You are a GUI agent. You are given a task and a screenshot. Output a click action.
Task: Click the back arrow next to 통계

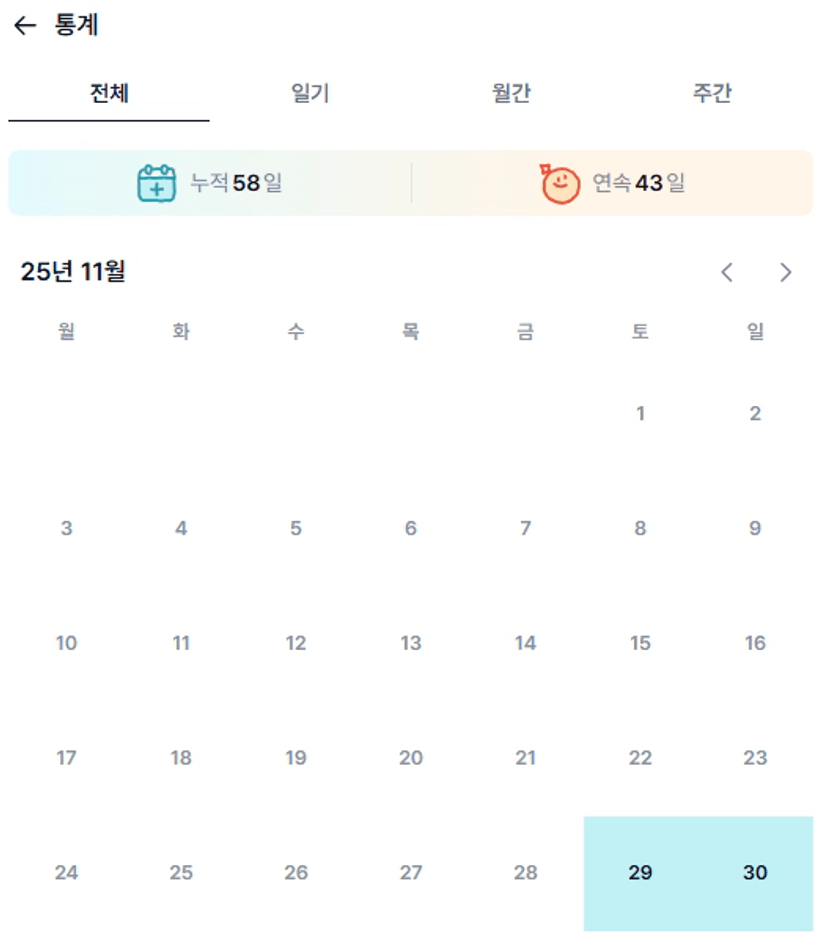pyautogui.click(x=25, y=26)
